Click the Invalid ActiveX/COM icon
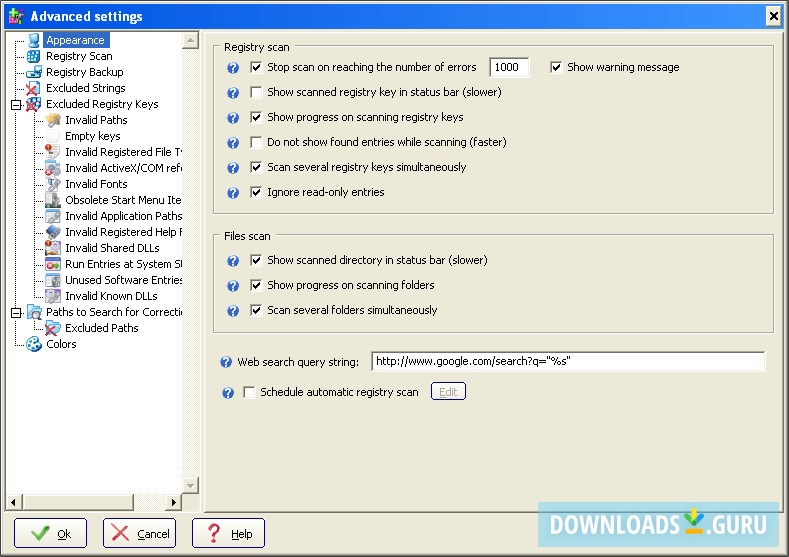Screen dimensions: 789x557 [53, 168]
